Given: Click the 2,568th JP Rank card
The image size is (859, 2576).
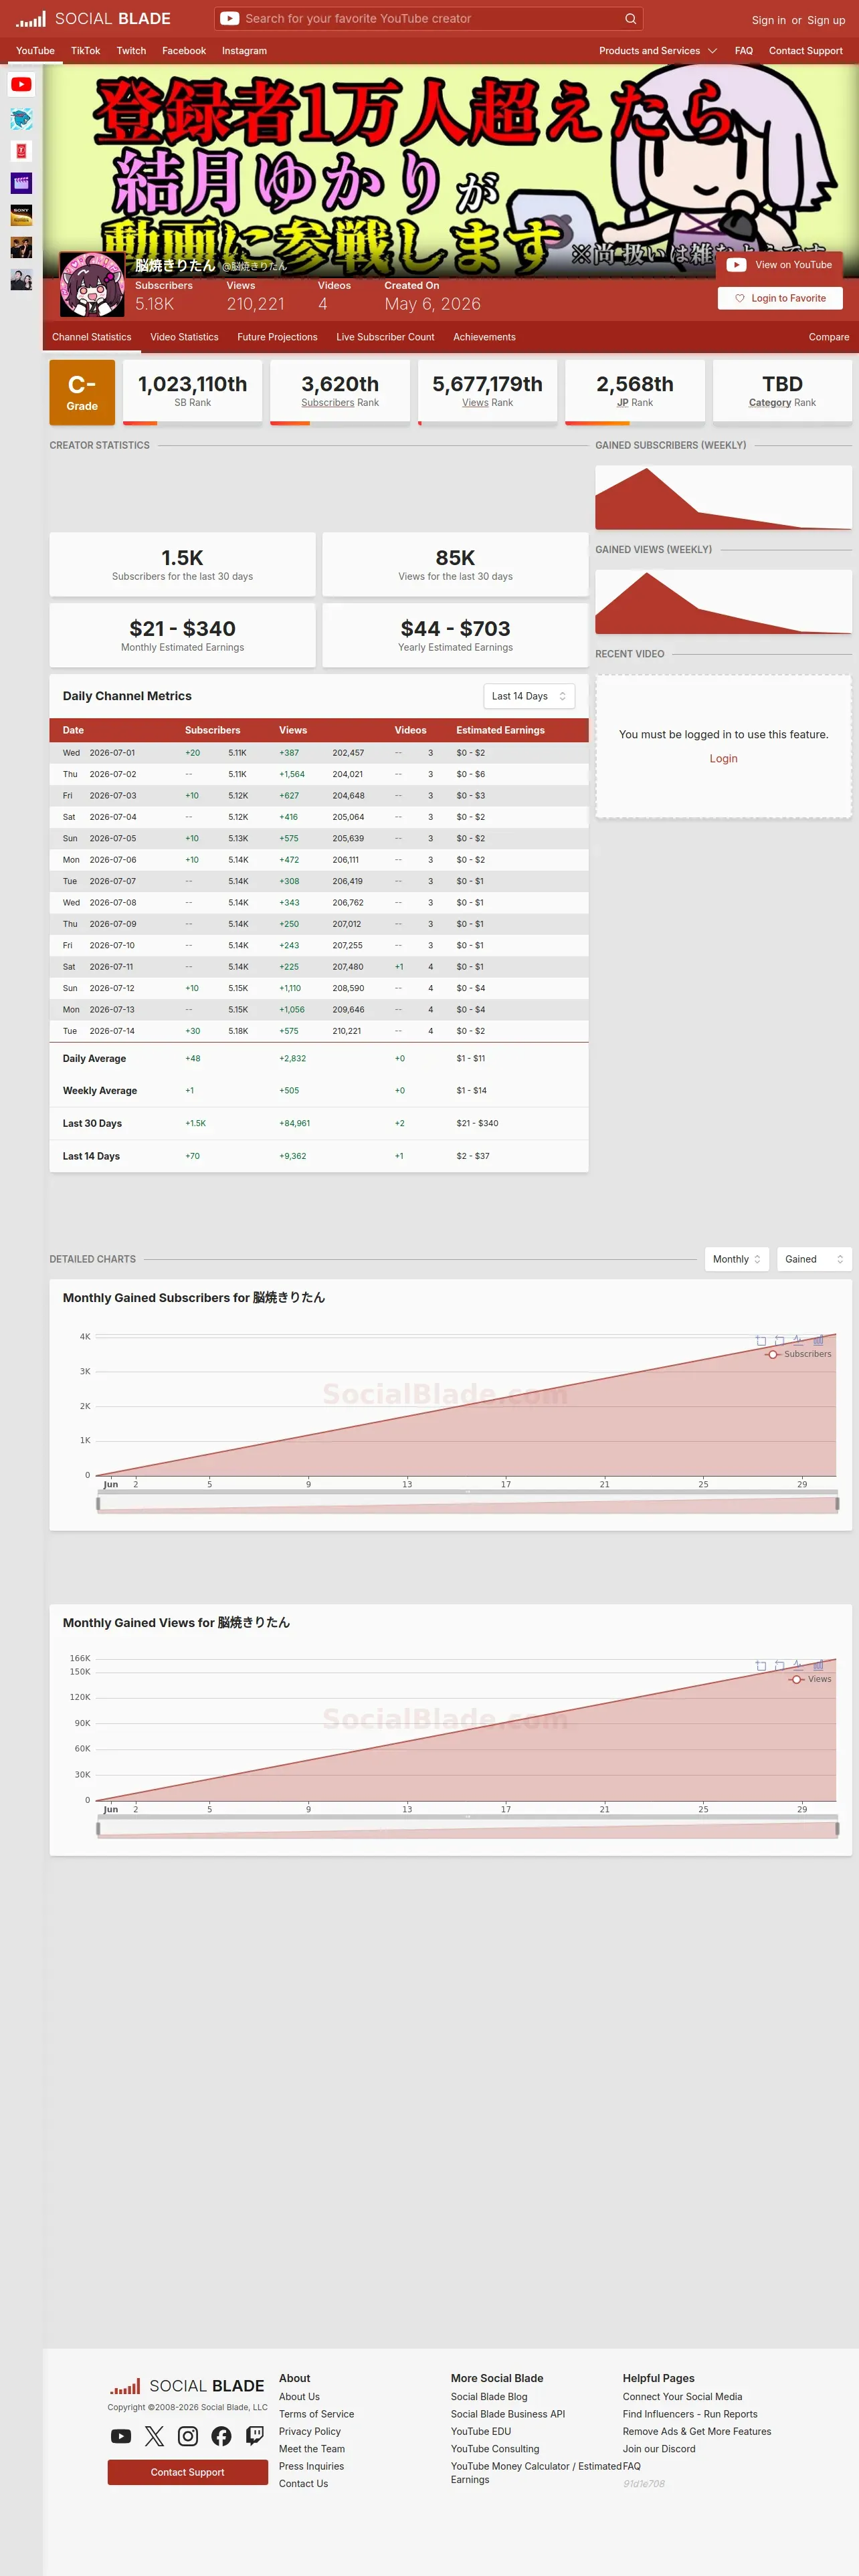Looking at the screenshot, I should pos(635,392).
